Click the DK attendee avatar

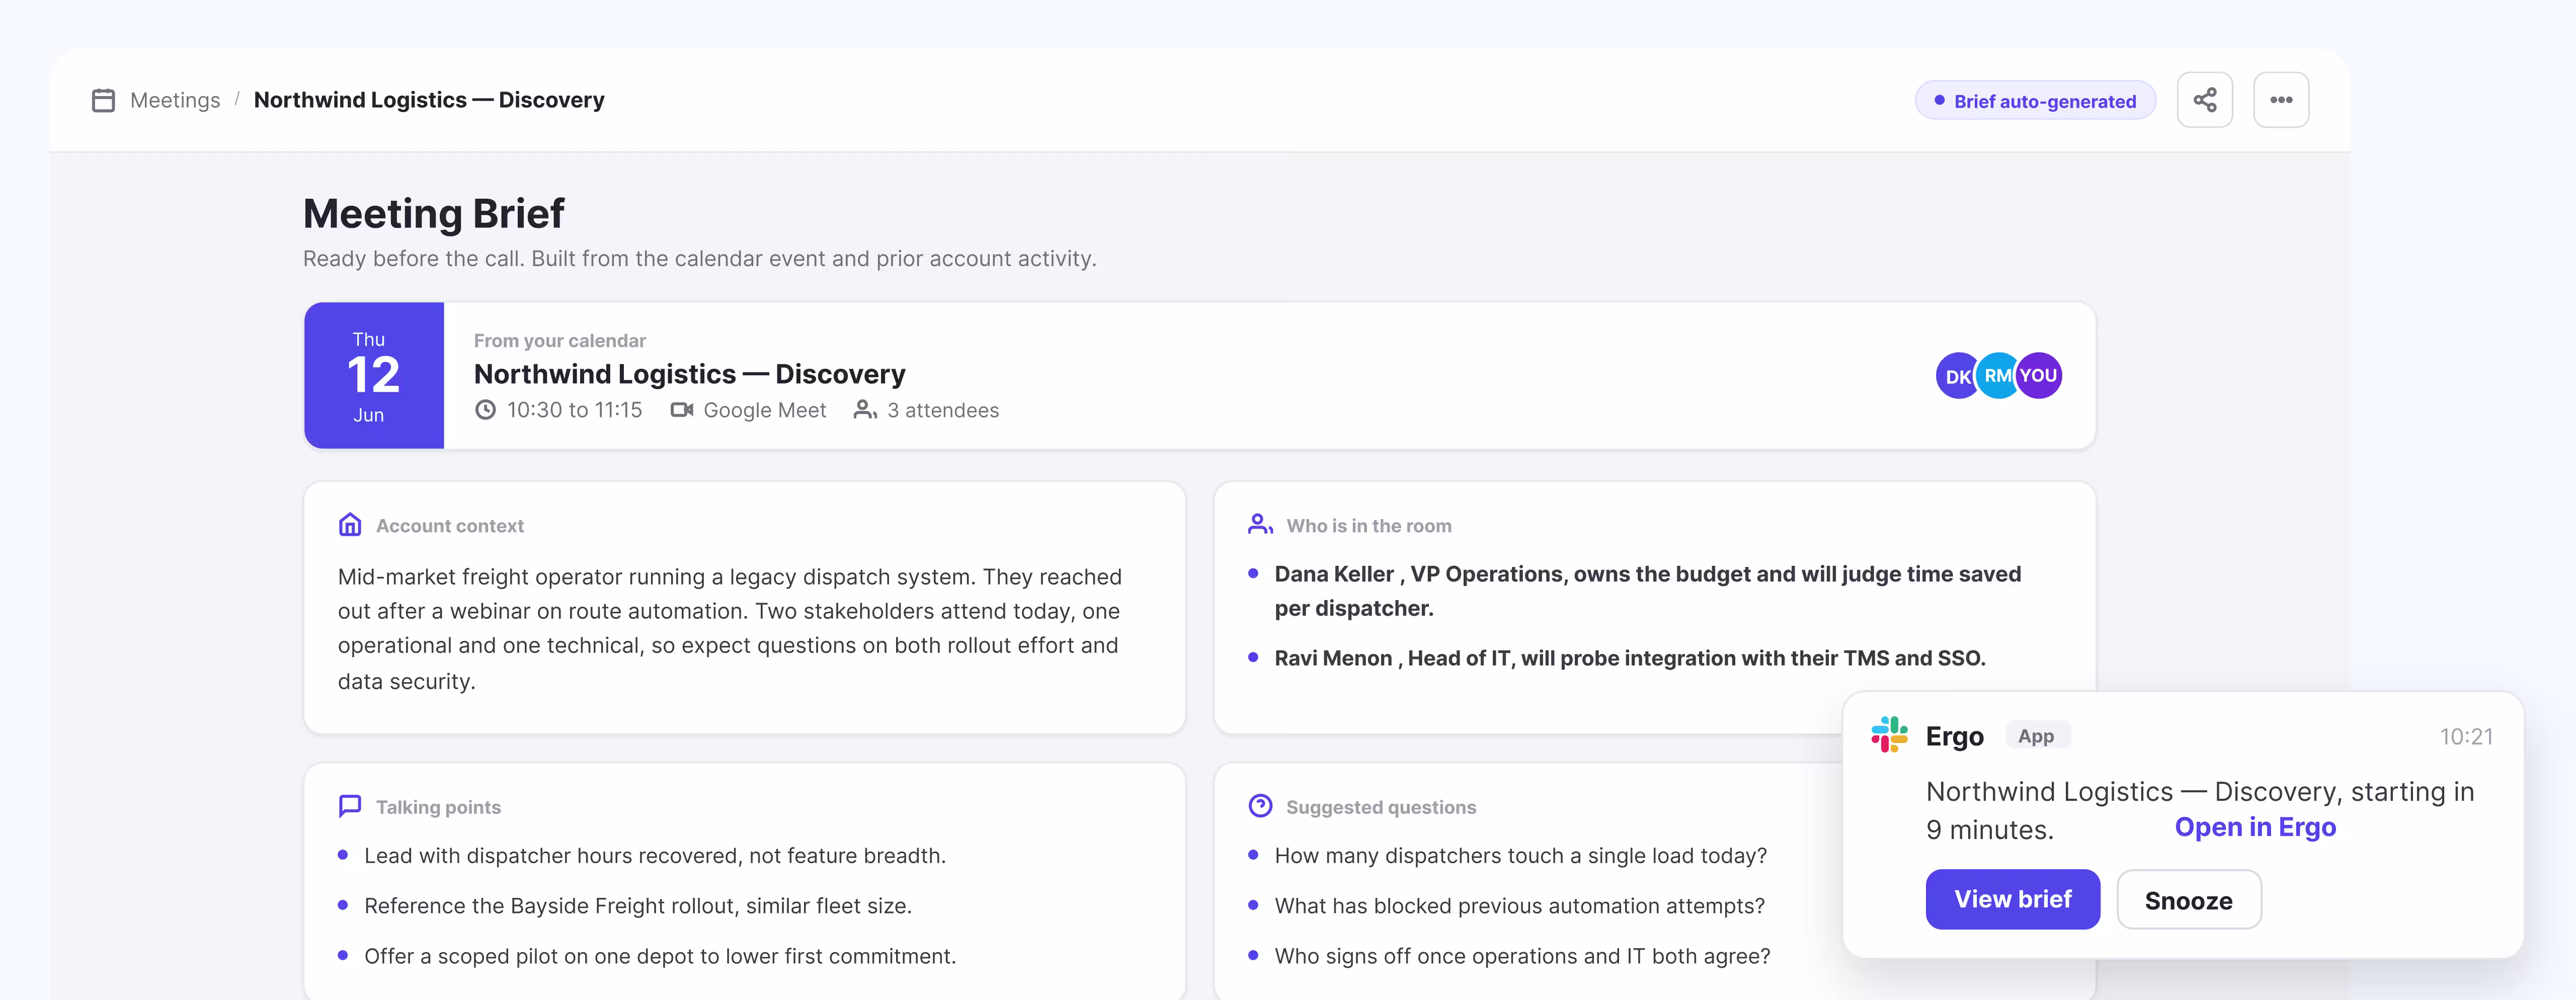pyautogui.click(x=1956, y=376)
